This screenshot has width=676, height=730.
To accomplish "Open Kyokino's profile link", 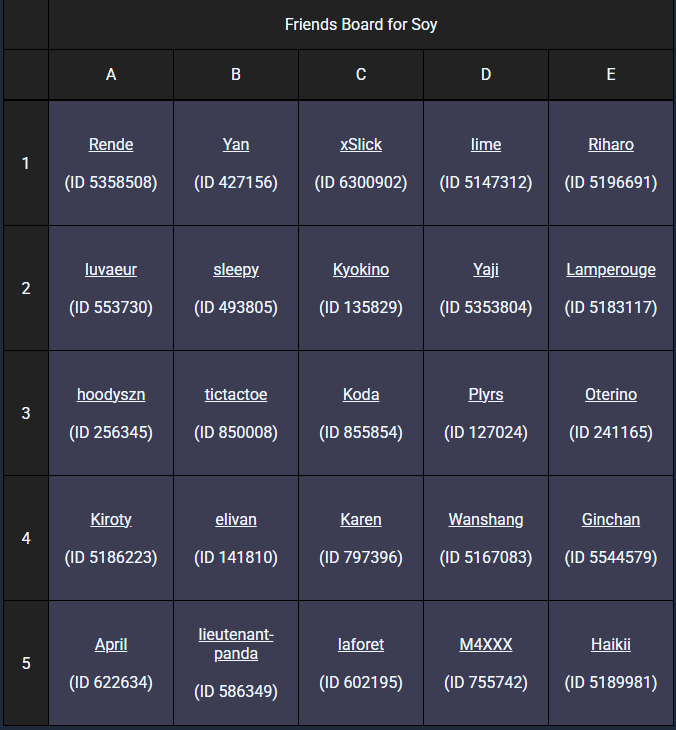I will [x=361, y=270].
